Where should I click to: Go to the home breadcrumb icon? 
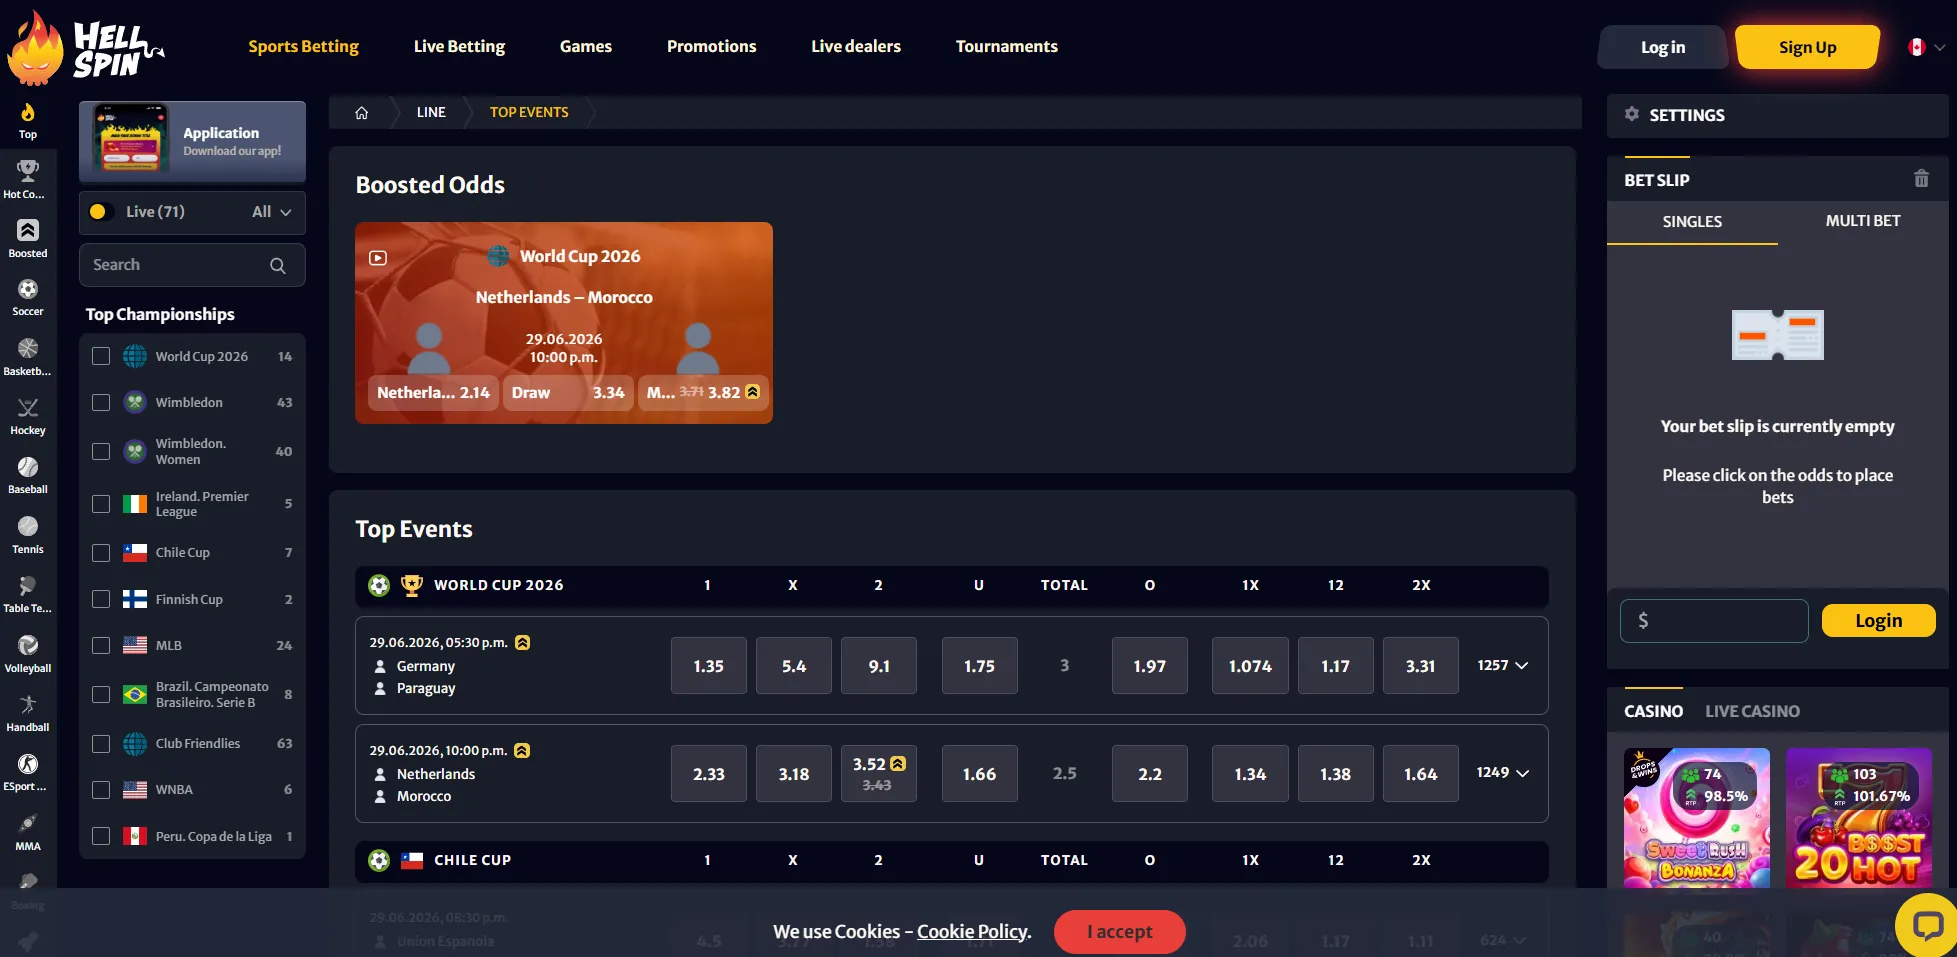362,113
